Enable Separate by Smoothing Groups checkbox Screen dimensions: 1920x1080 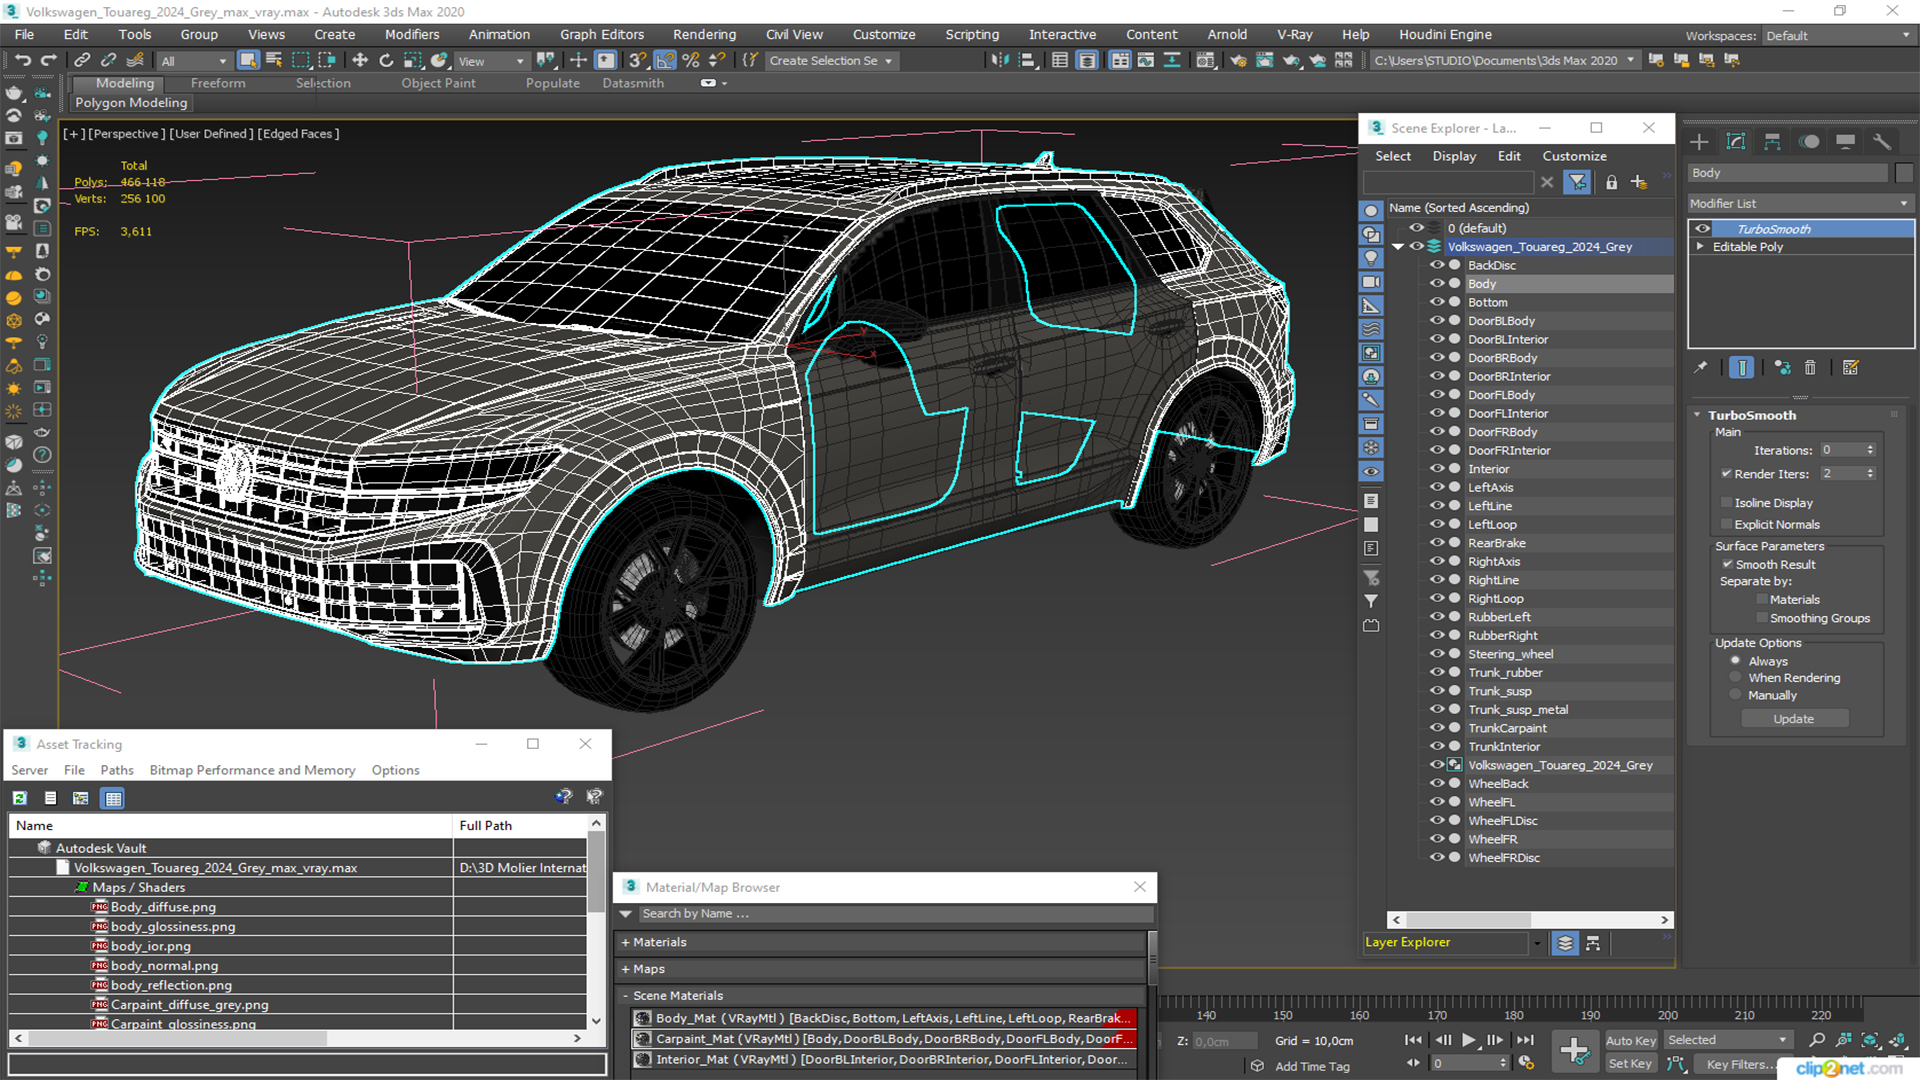[x=1761, y=619]
